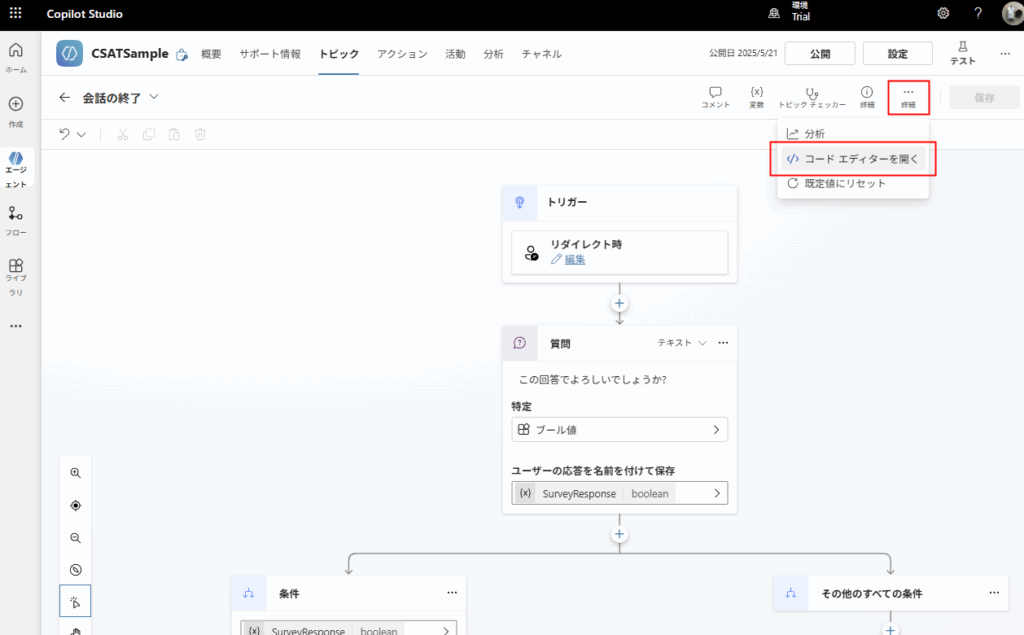Click the undo arrow icon
The height and width of the screenshot is (635, 1024).
coord(65,134)
